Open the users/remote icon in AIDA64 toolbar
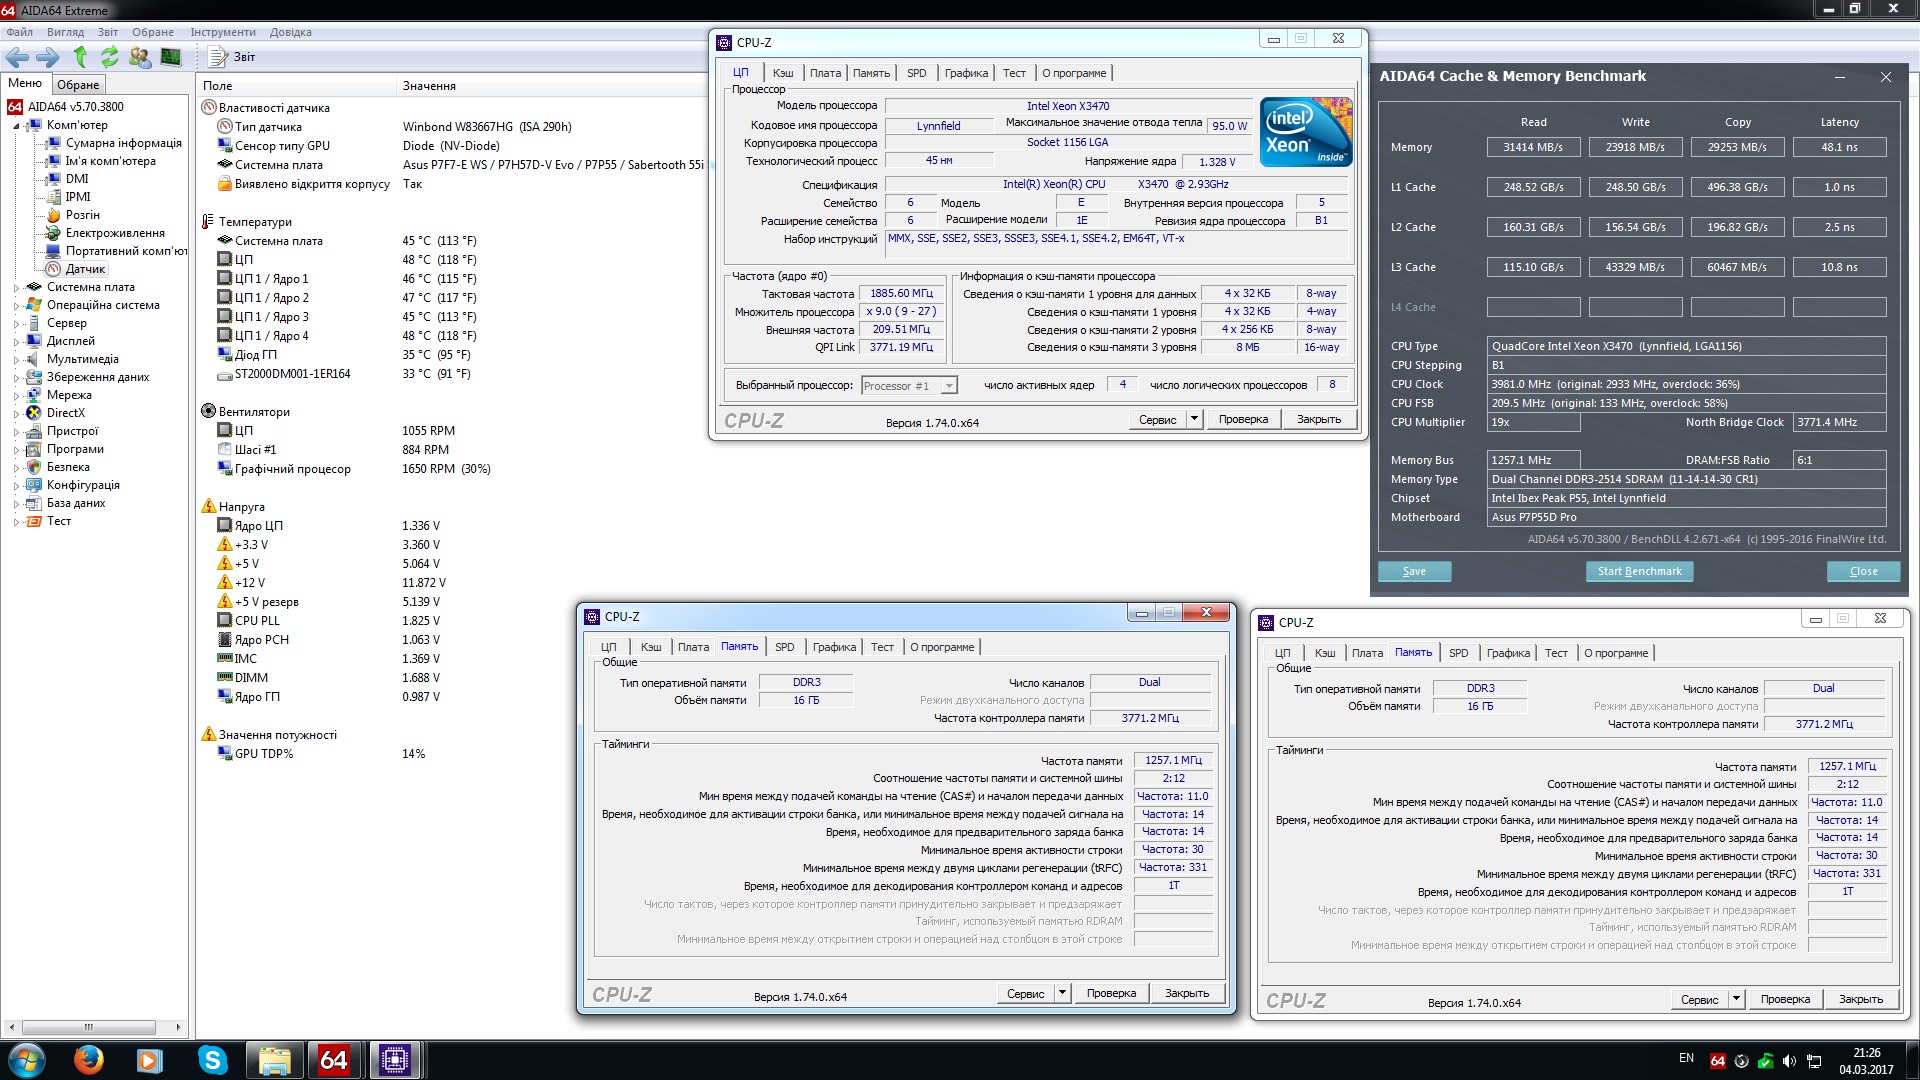The height and width of the screenshot is (1080, 1920). [x=140, y=57]
